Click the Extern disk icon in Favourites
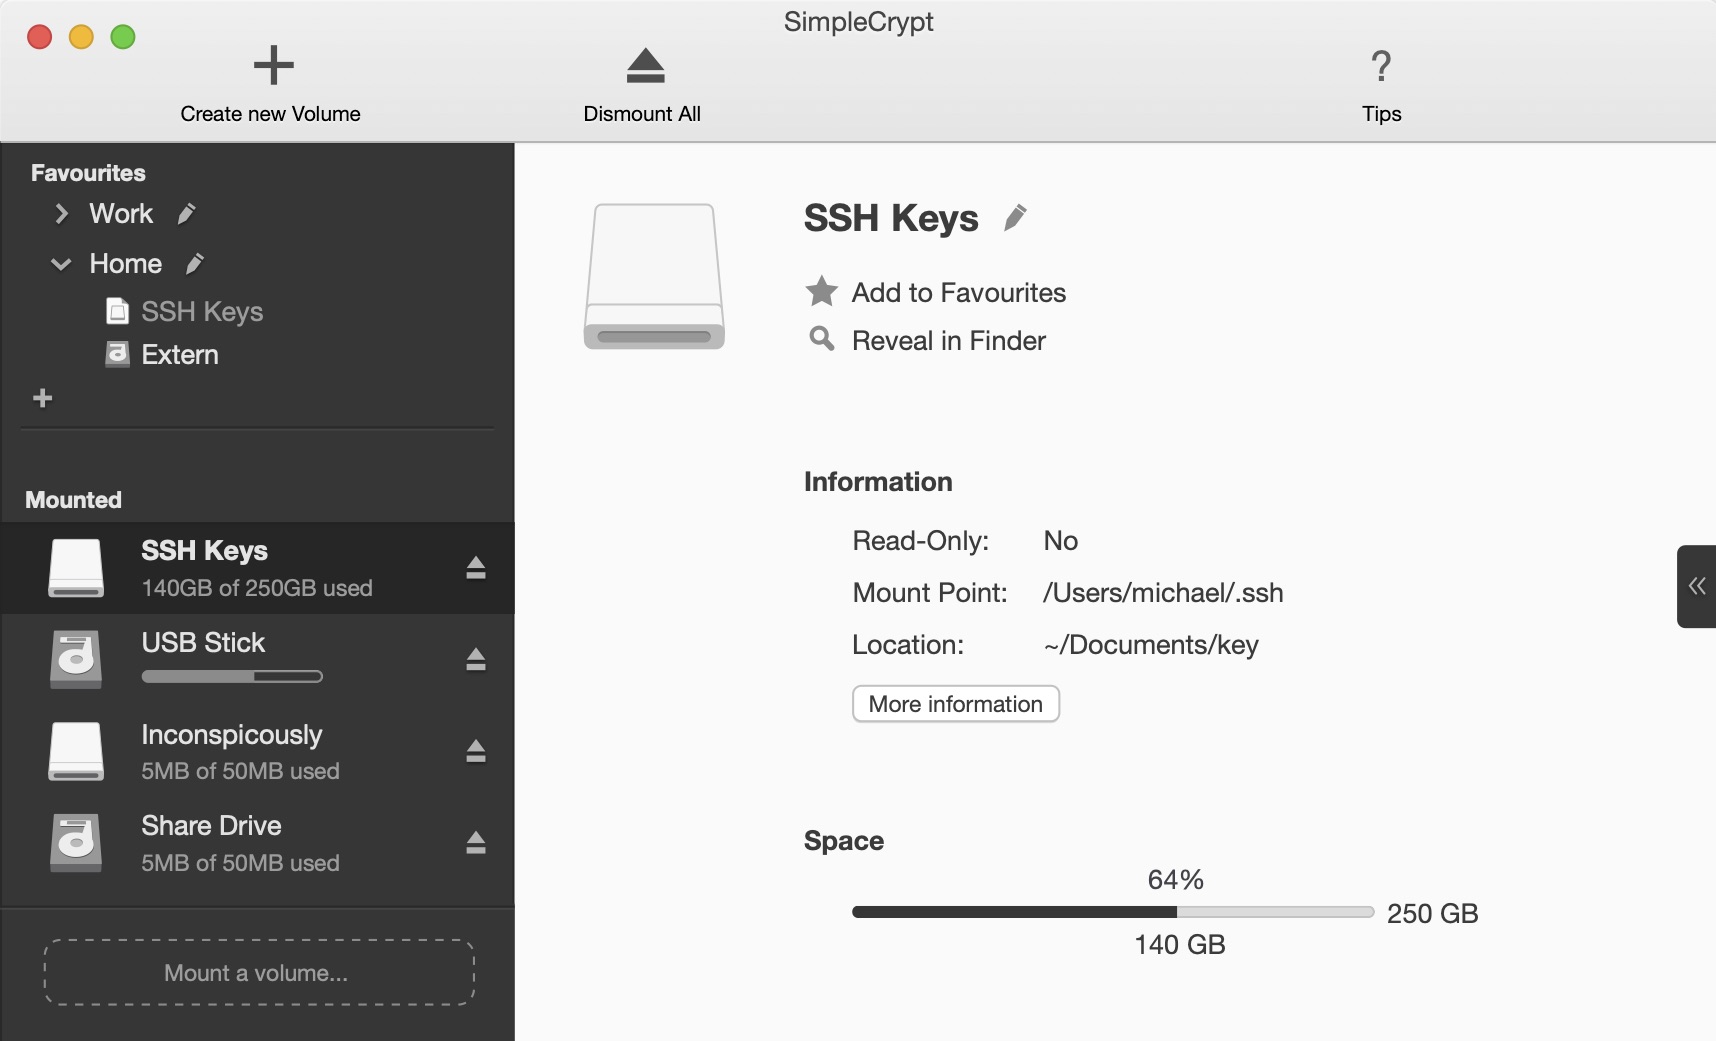This screenshot has height=1041, width=1716. tap(118, 354)
